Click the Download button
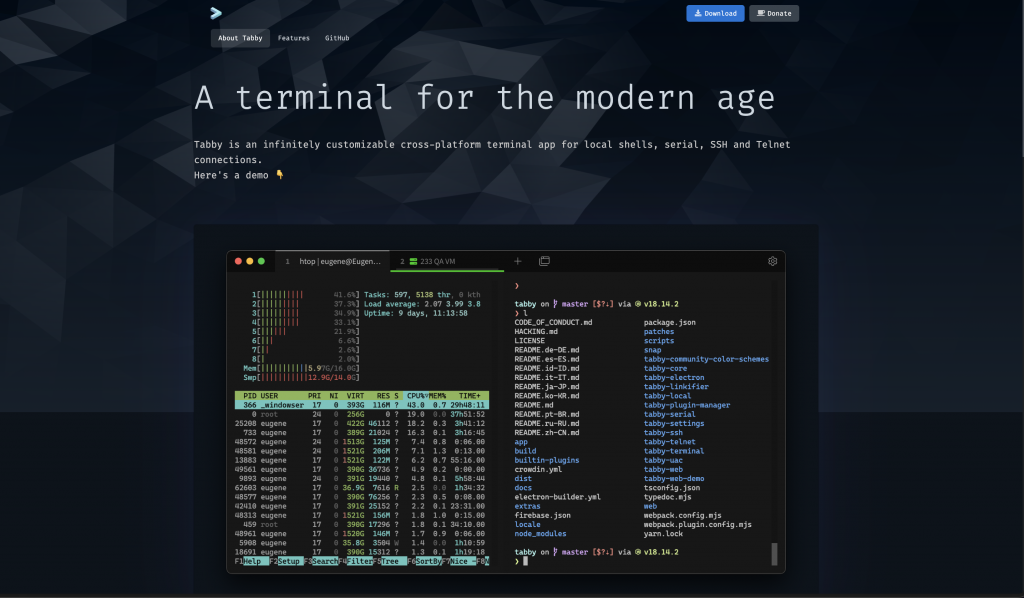Screen dimensions: 1024x598 point(715,13)
